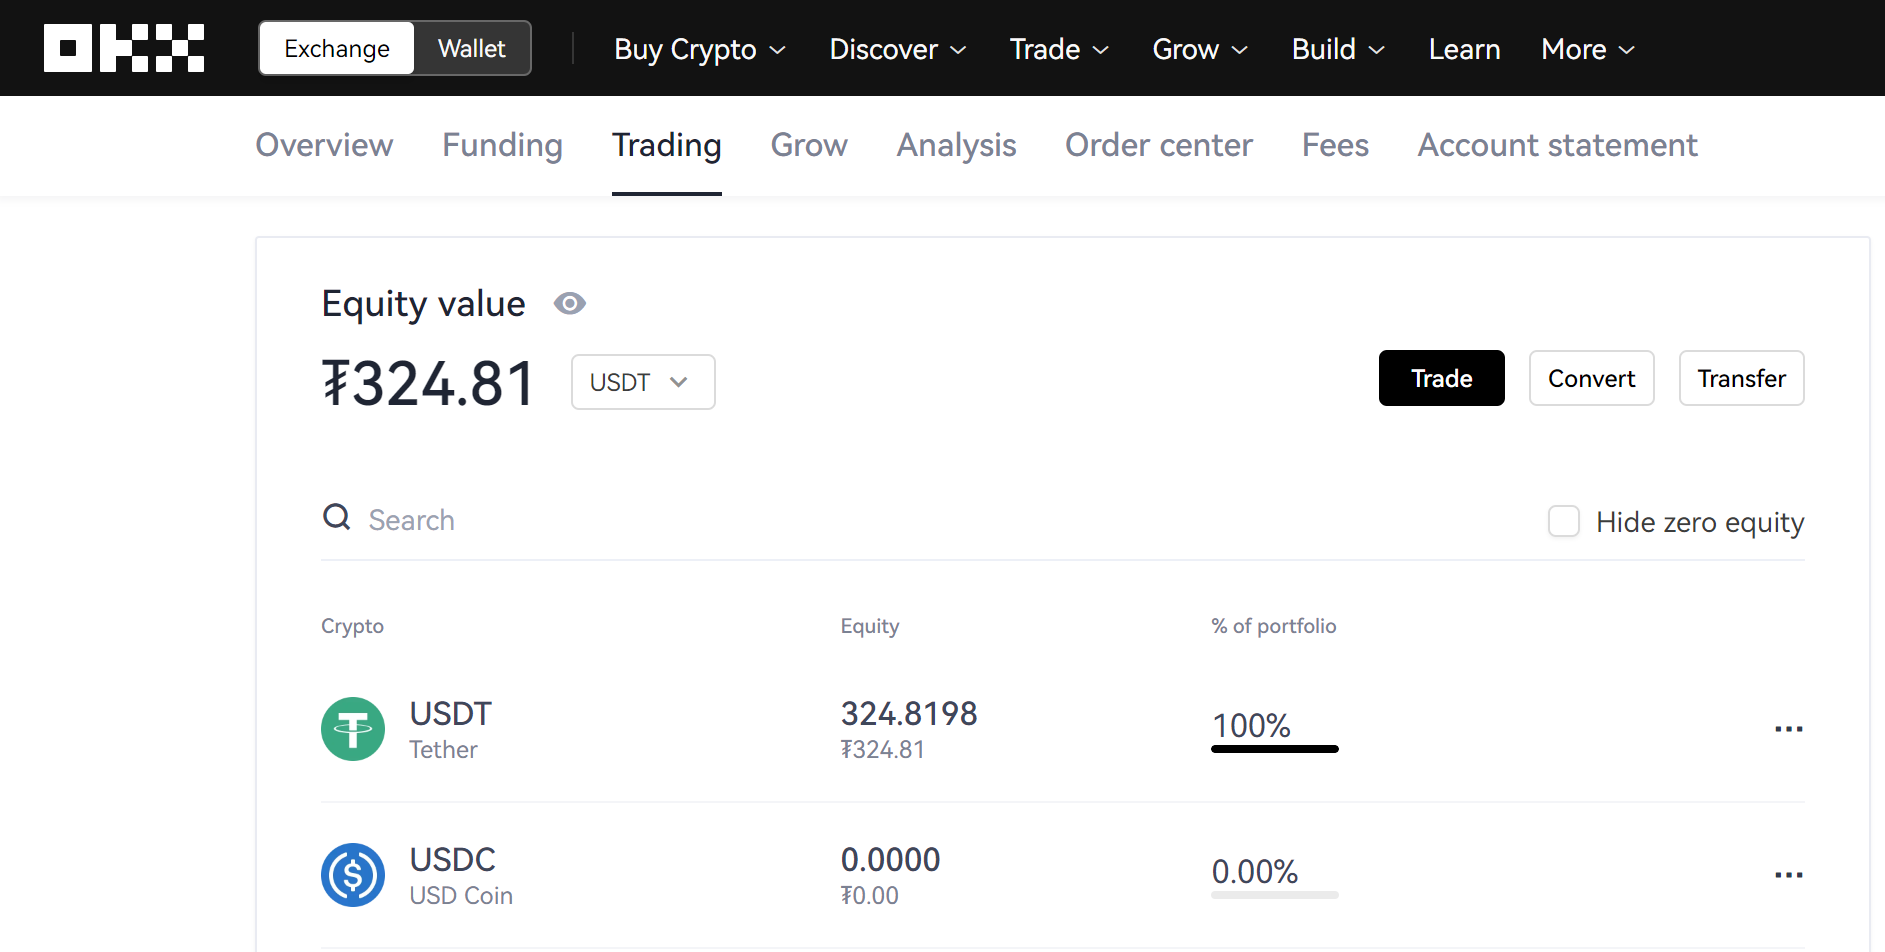1885x952 pixels.
Task: Click the Transfer button
Action: (x=1741, y=378)
